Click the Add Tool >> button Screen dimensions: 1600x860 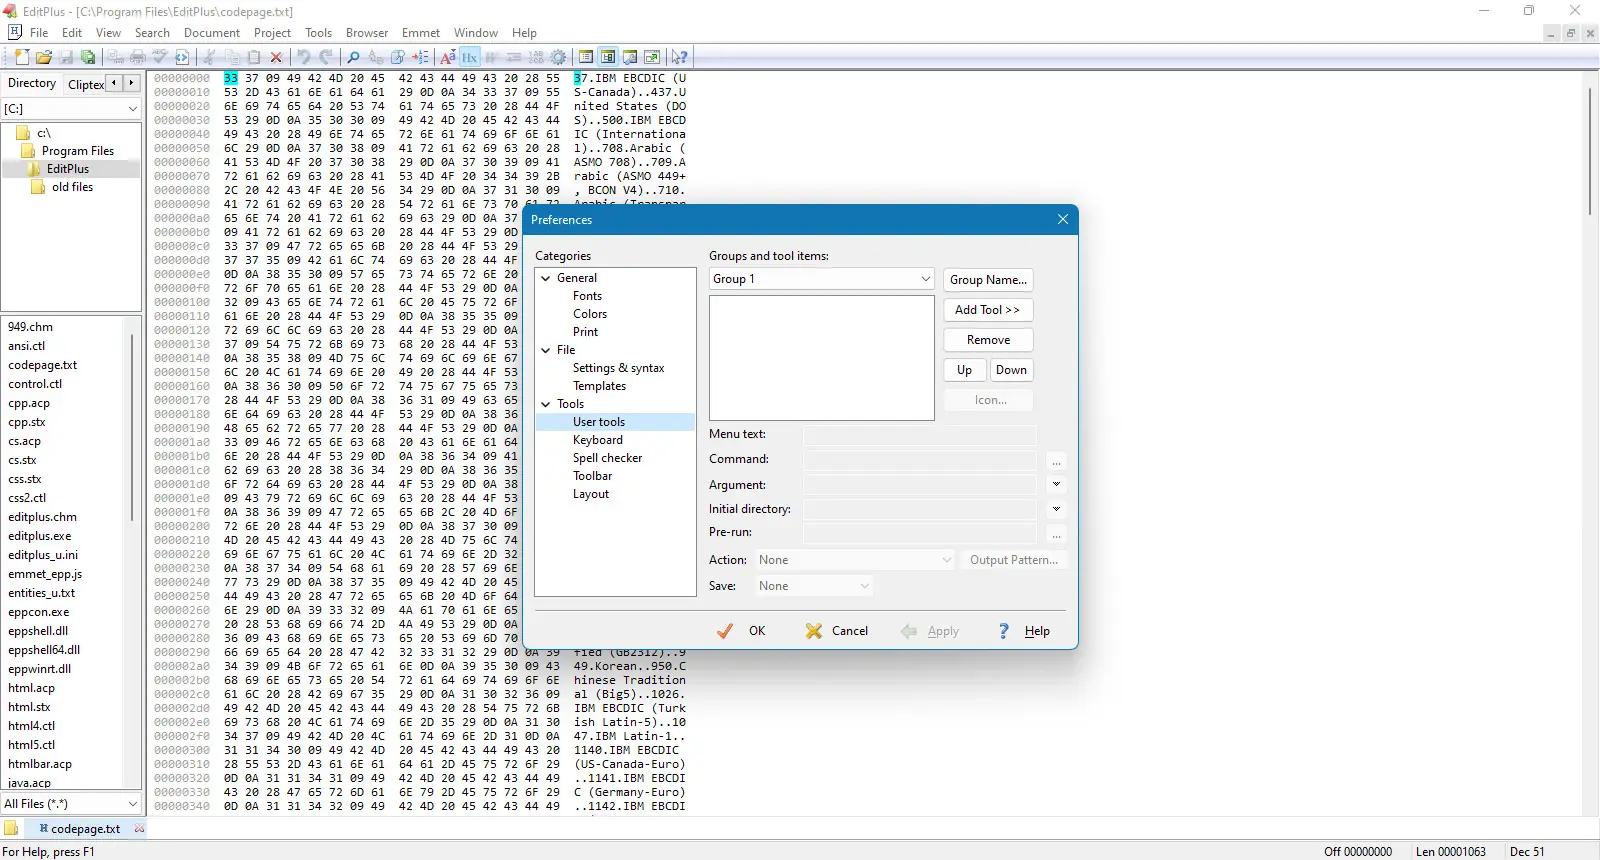point(988,310)
